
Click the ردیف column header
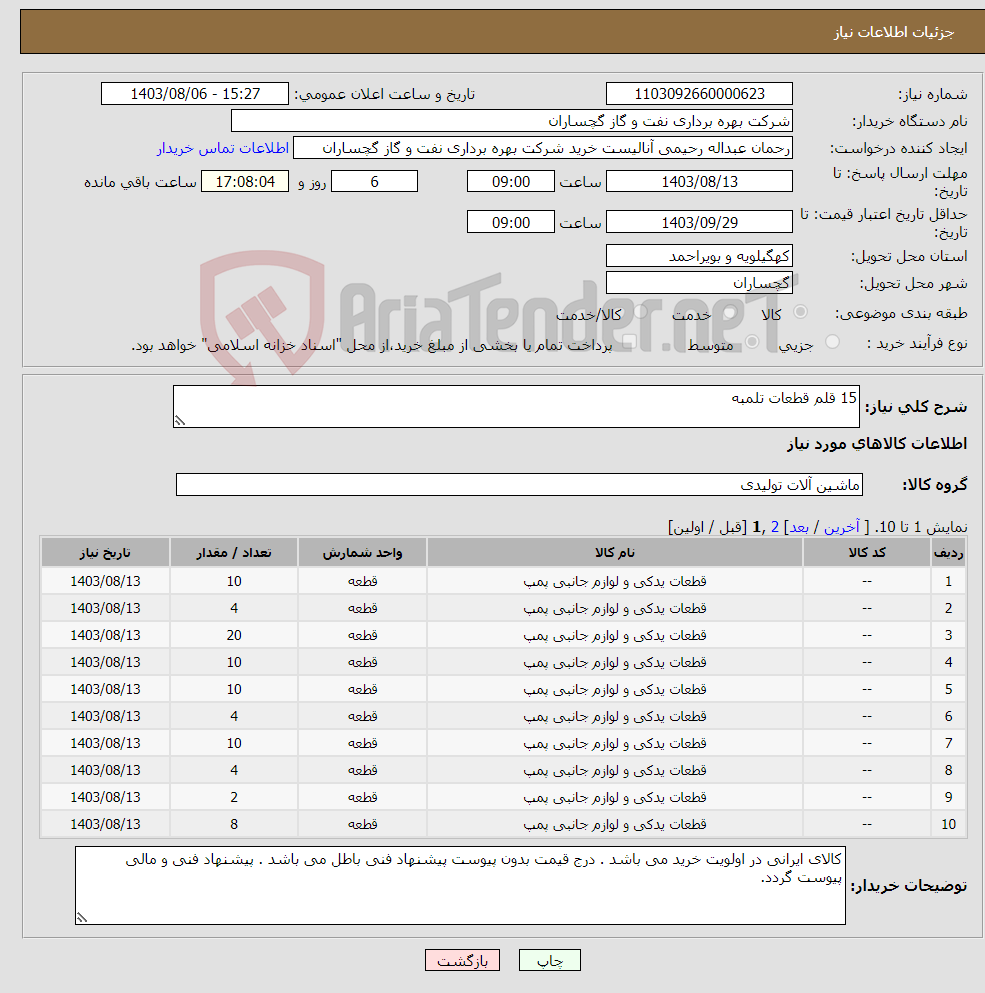click(948, 553)
